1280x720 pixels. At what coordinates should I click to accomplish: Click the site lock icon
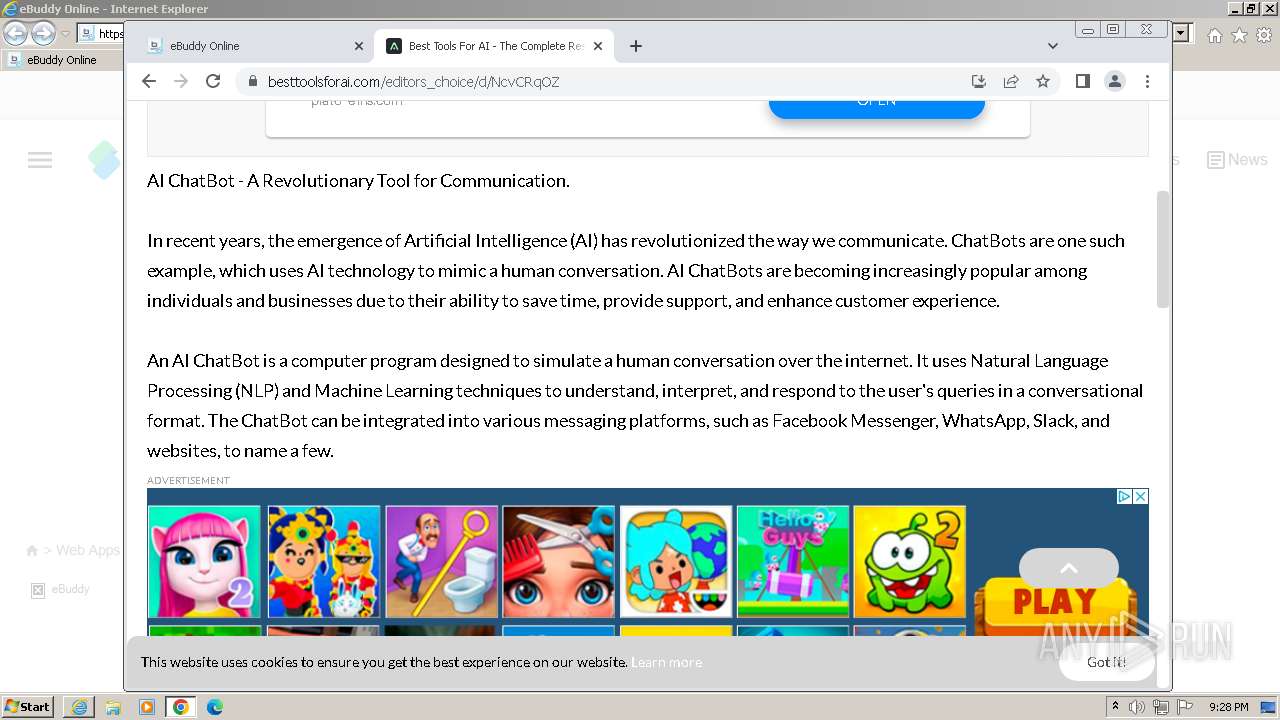pos(252,82)
